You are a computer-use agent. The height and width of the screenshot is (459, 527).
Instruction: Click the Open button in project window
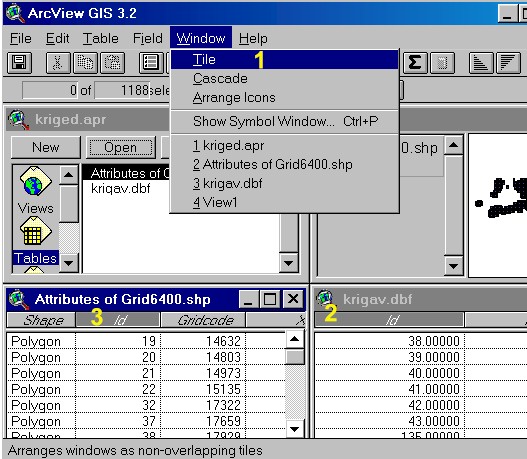(x=120, y=147)
